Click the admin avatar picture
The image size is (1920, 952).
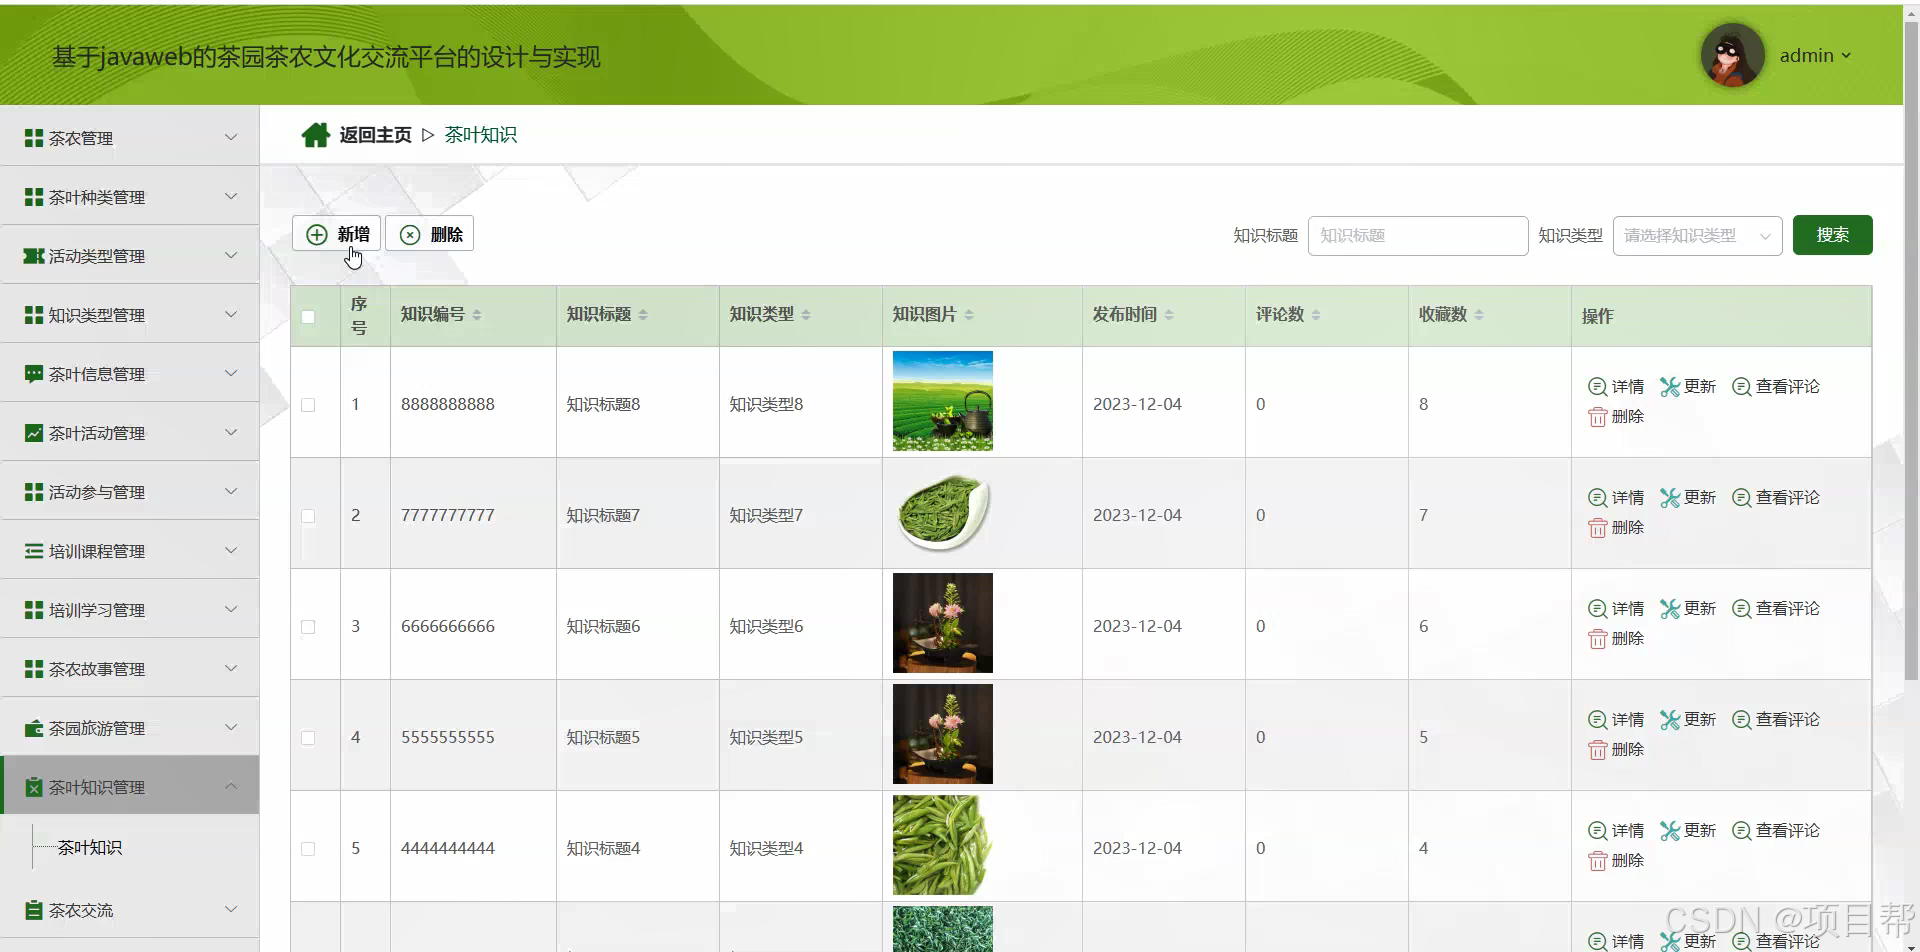1732,55
